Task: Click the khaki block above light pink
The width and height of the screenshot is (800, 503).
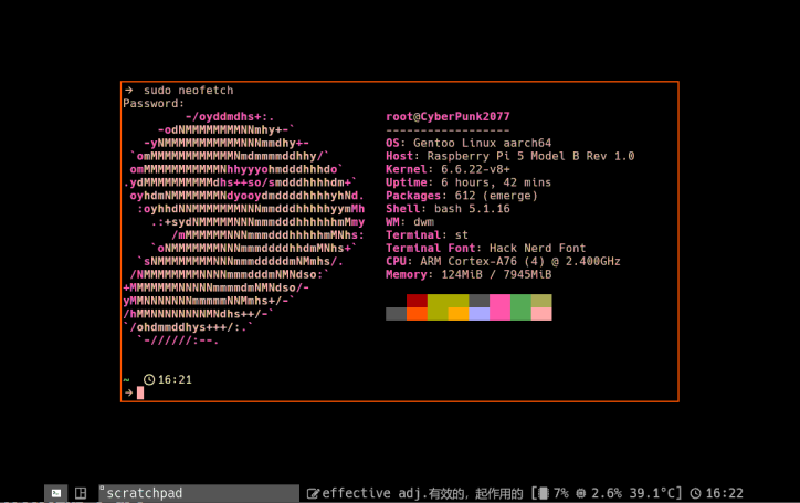Action: 541,300
